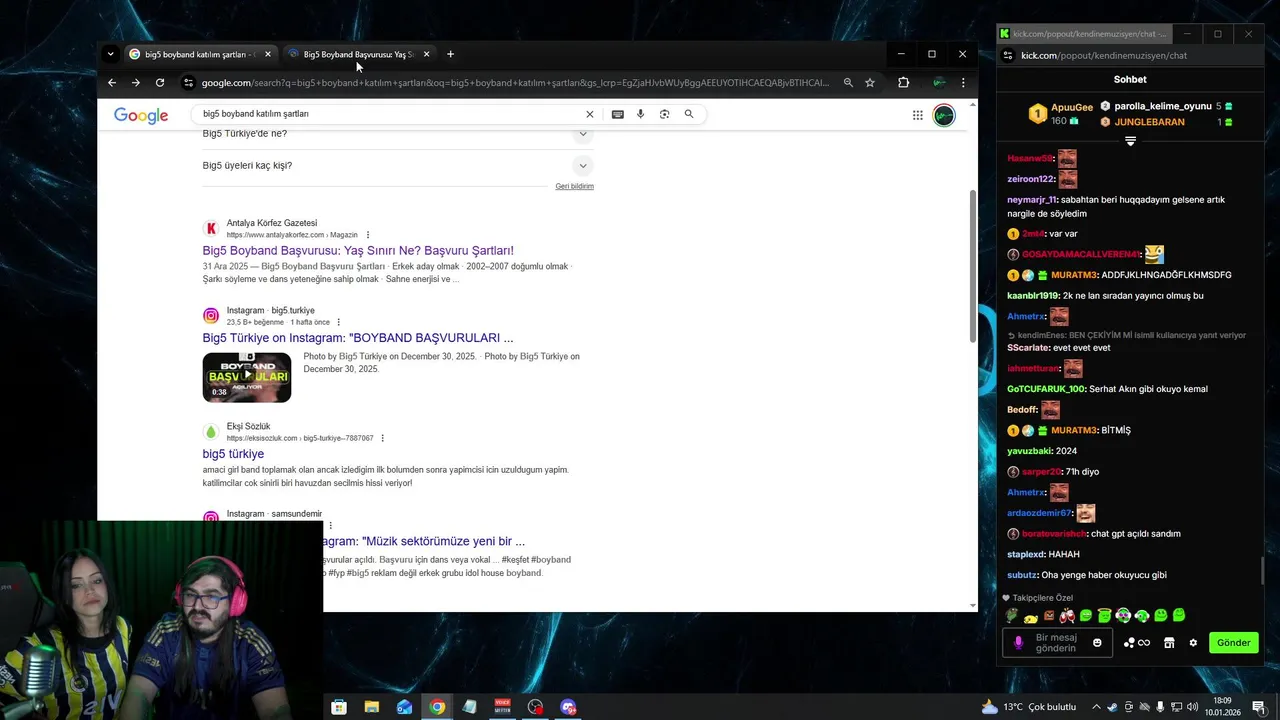
Task: Submit search with magnifier icon
Action: pyautogui.click(x=689, y=114)
